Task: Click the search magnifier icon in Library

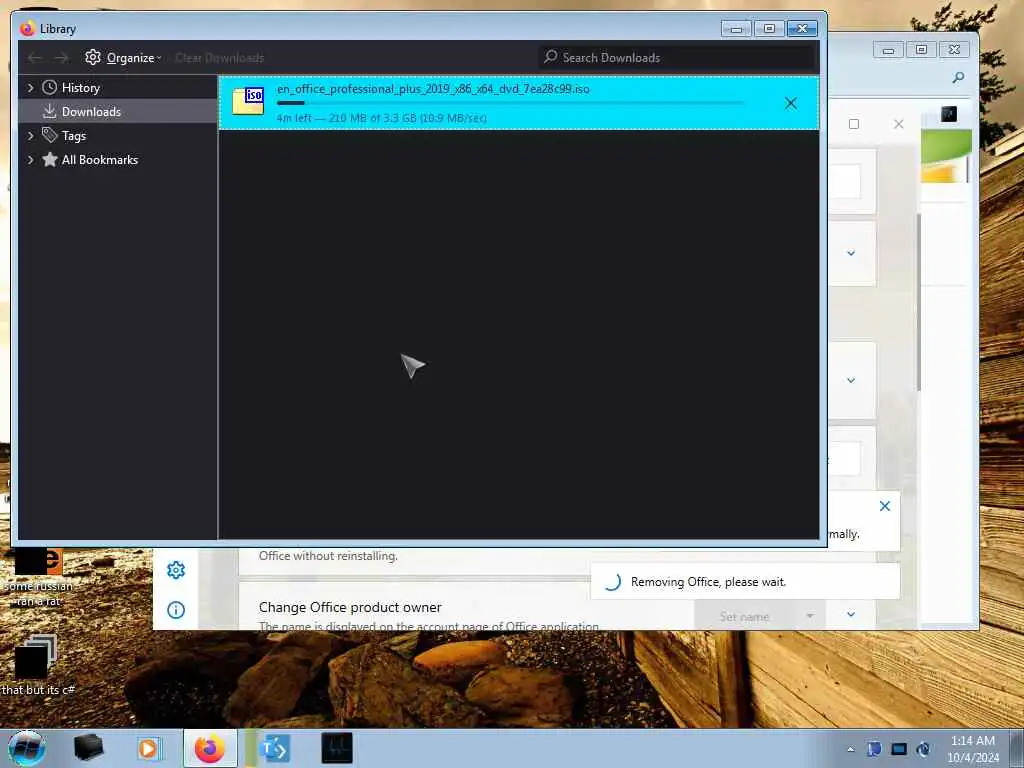Action: 550,57
